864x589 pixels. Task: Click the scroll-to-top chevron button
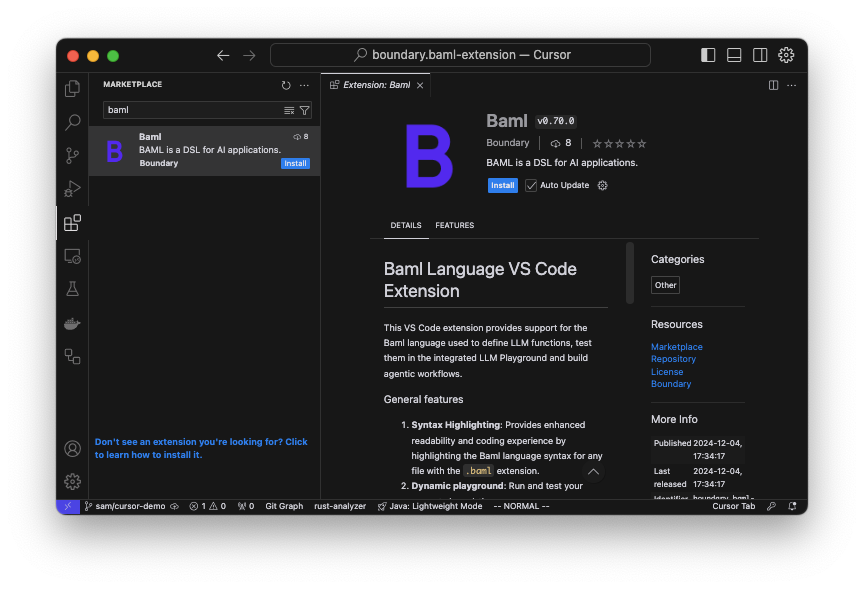pyautogui.click(x=593, y=472)
